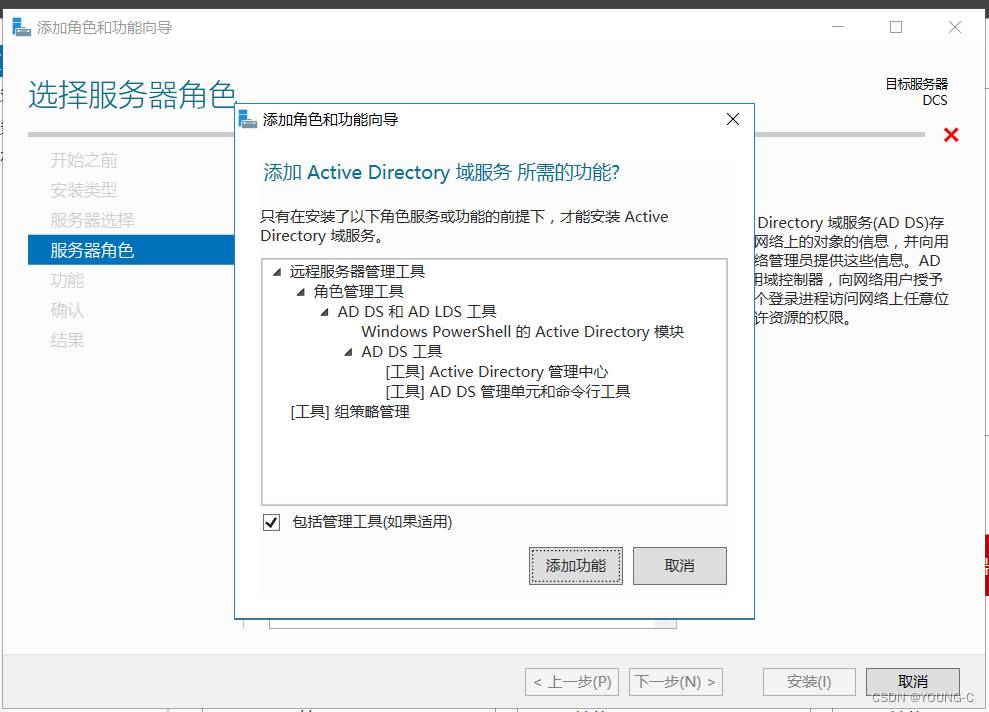Collapse the 角色管理工具 tree node

point(301,292)
